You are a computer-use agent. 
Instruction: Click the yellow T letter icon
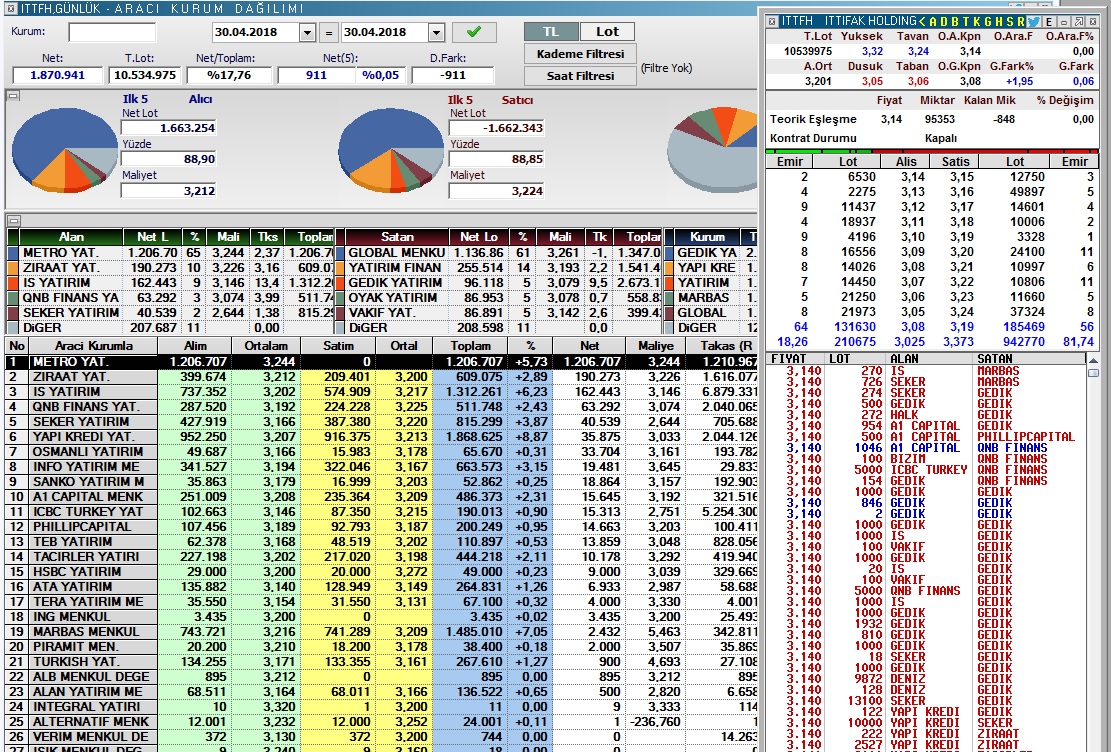point(965,21)
